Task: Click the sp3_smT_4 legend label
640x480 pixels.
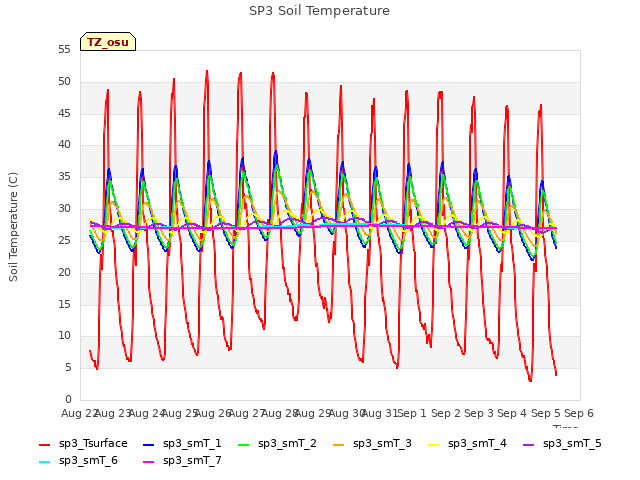Action: click(x=477, y=443)
